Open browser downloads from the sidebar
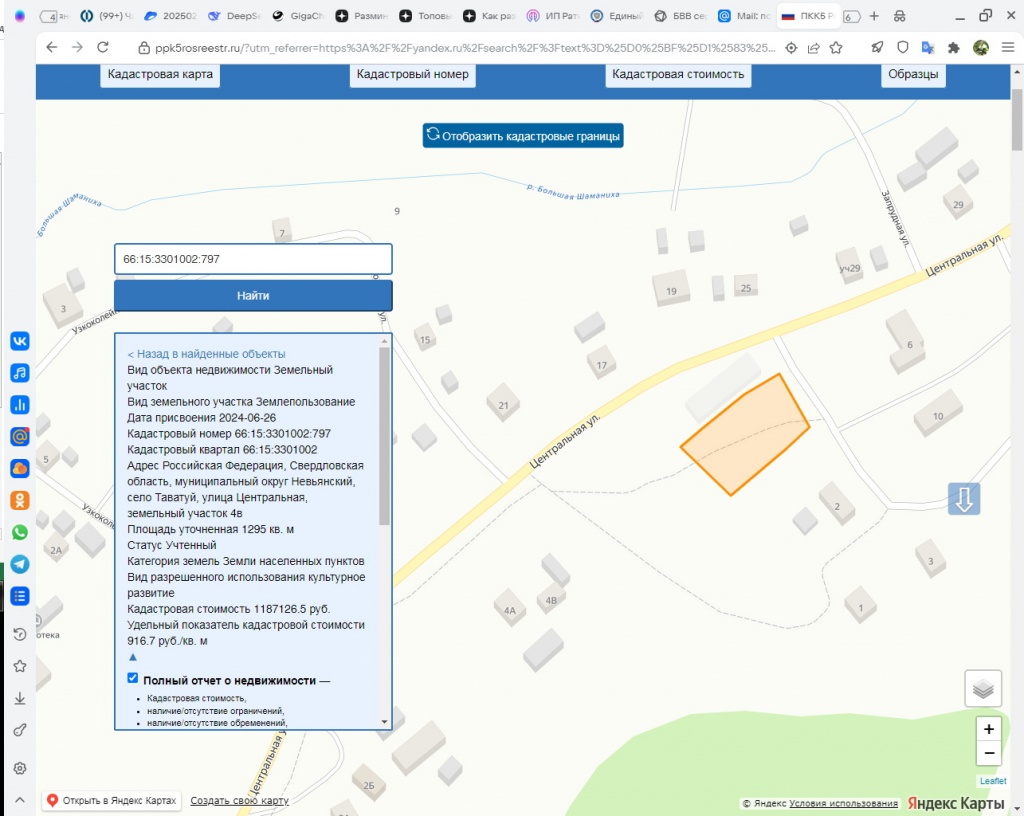Viewport: 1024px width, 816px height. 19,698
